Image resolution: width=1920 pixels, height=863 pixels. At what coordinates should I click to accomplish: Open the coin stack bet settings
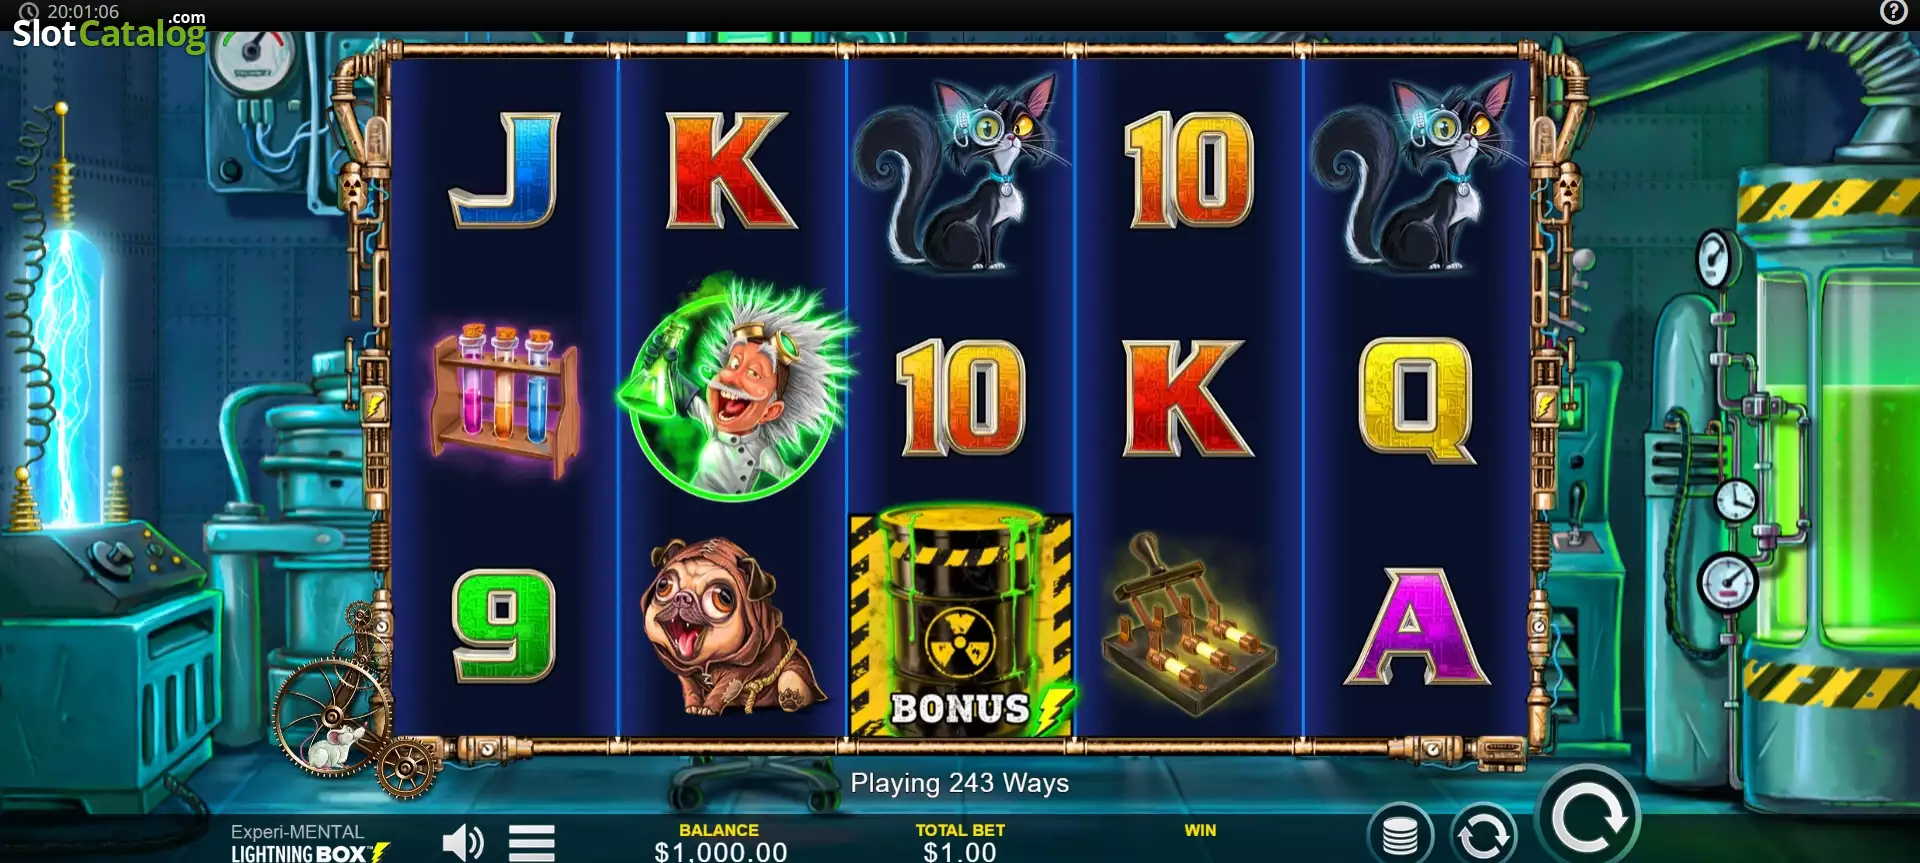point(1400,834)
